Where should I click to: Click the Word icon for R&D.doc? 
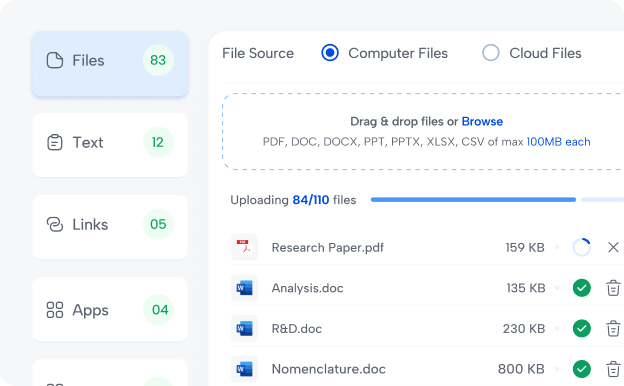[x=244, y=328]
